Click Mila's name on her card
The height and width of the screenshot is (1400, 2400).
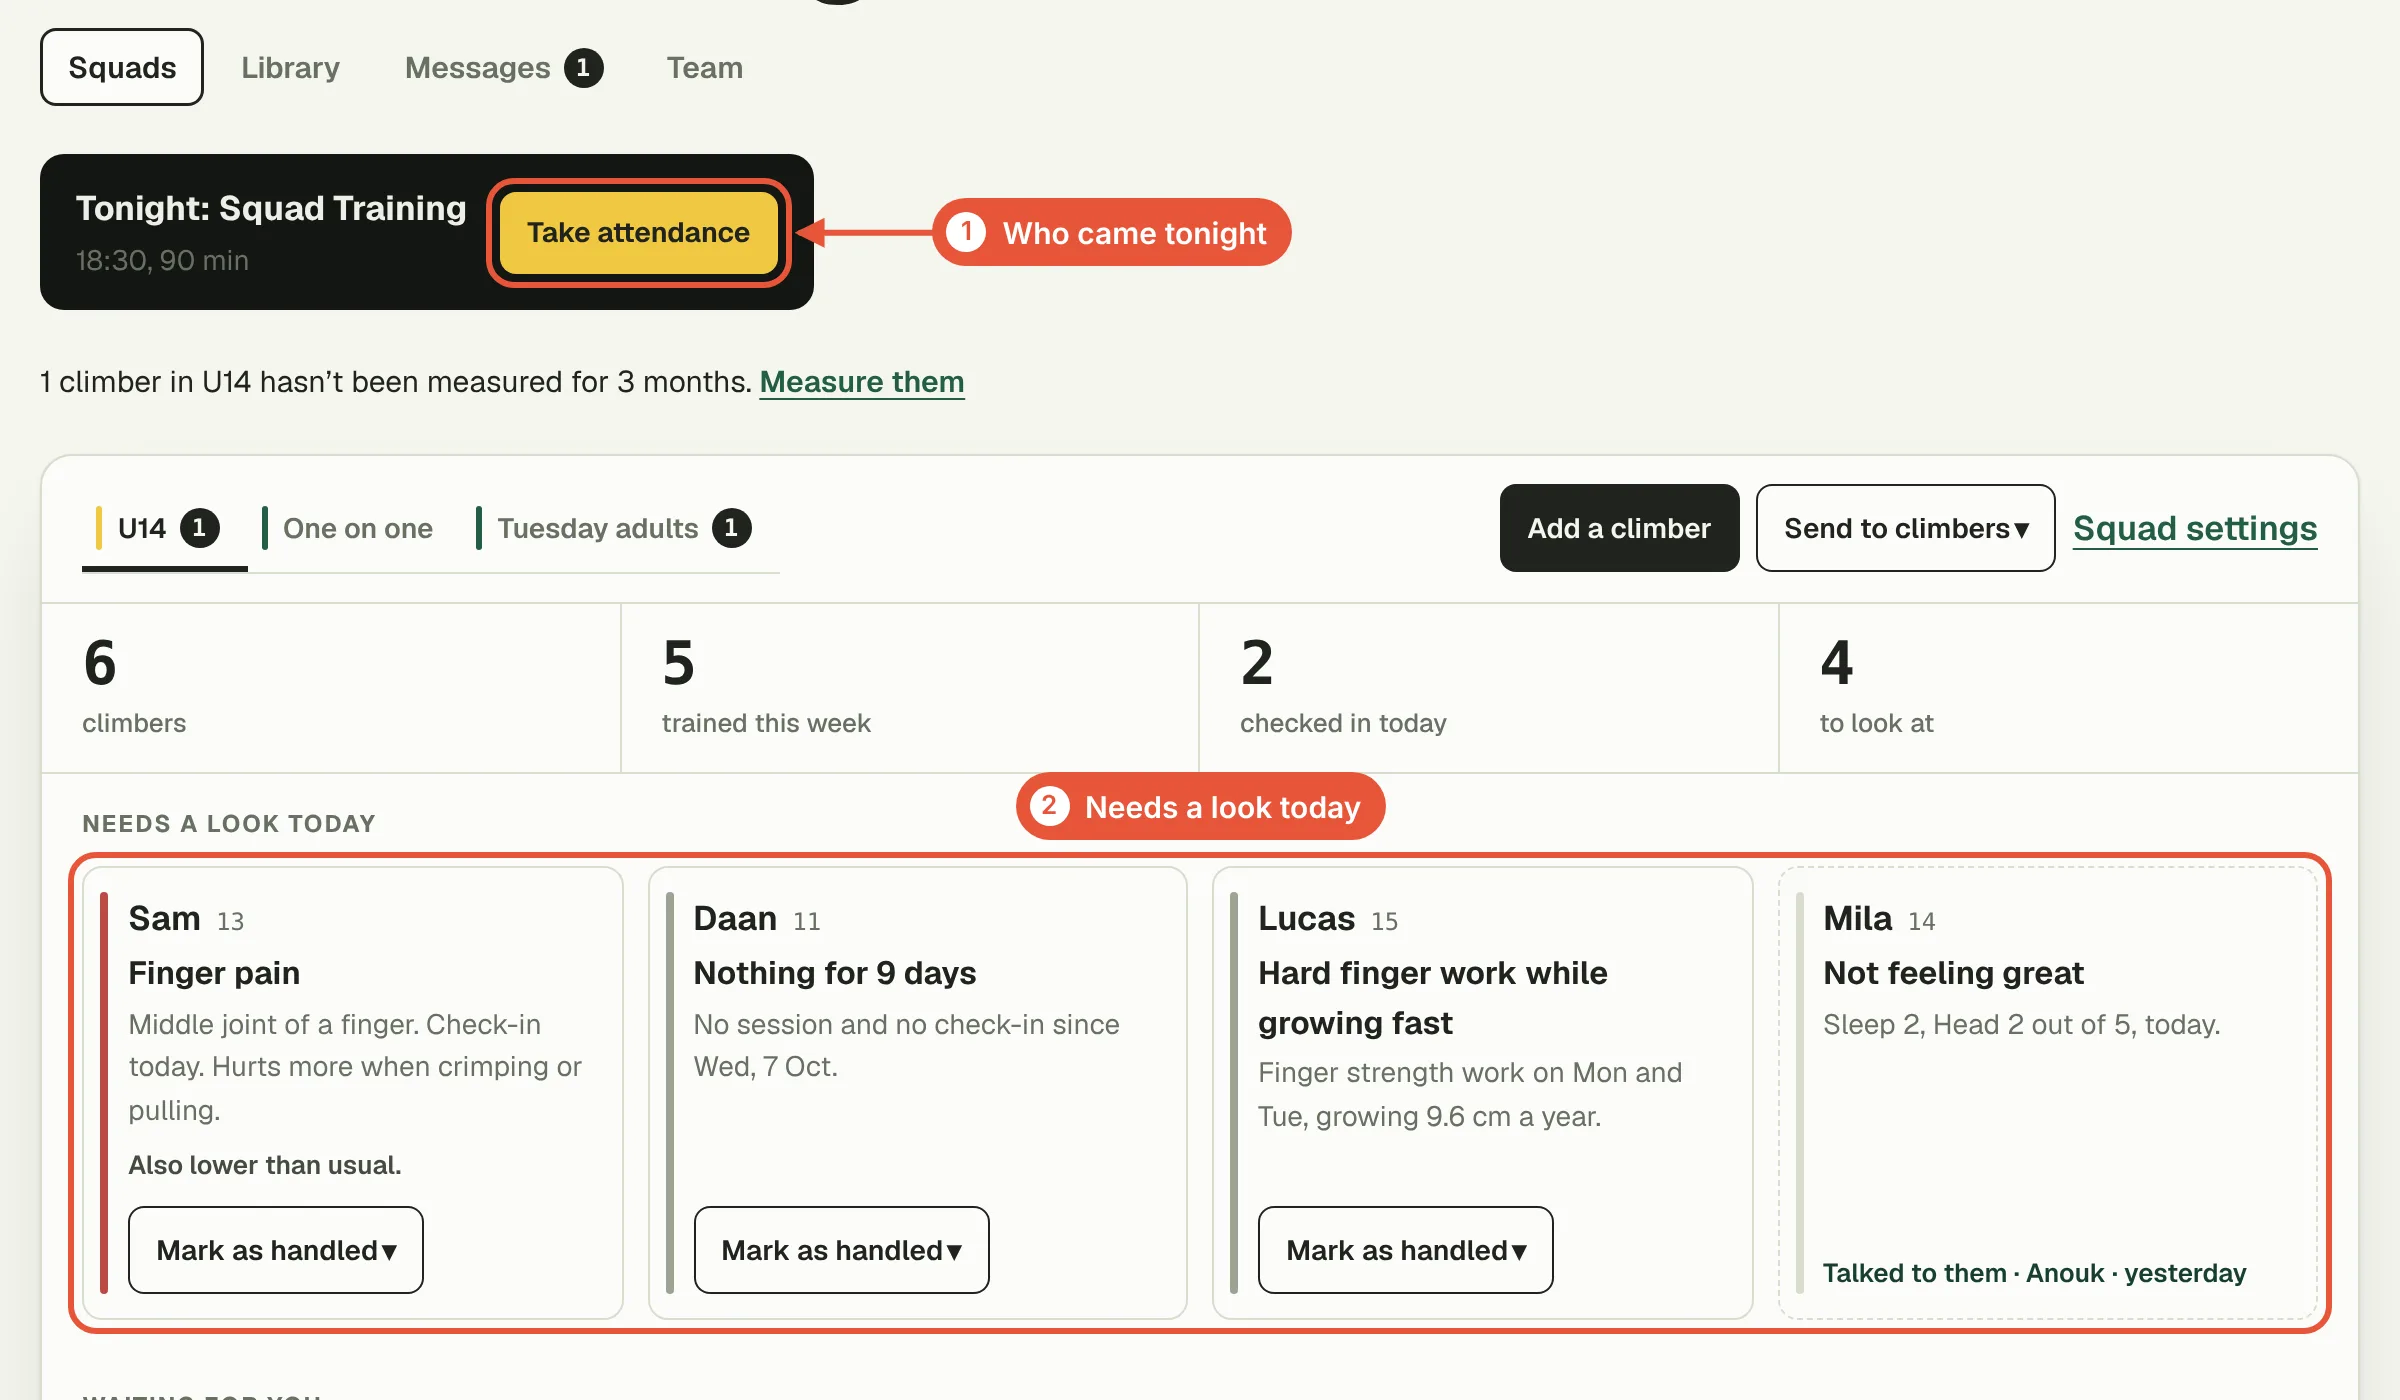coord(1857,918)
